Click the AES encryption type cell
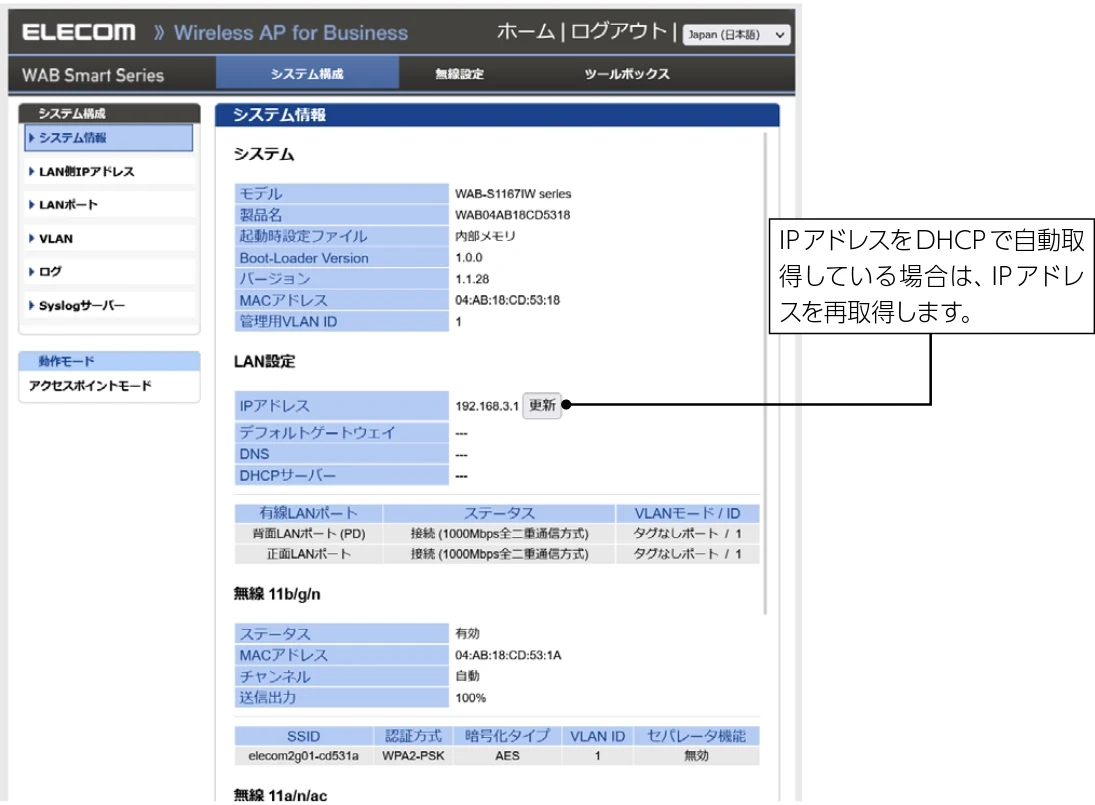Screen dimensions: 1095x805 (x=507, y=755)
